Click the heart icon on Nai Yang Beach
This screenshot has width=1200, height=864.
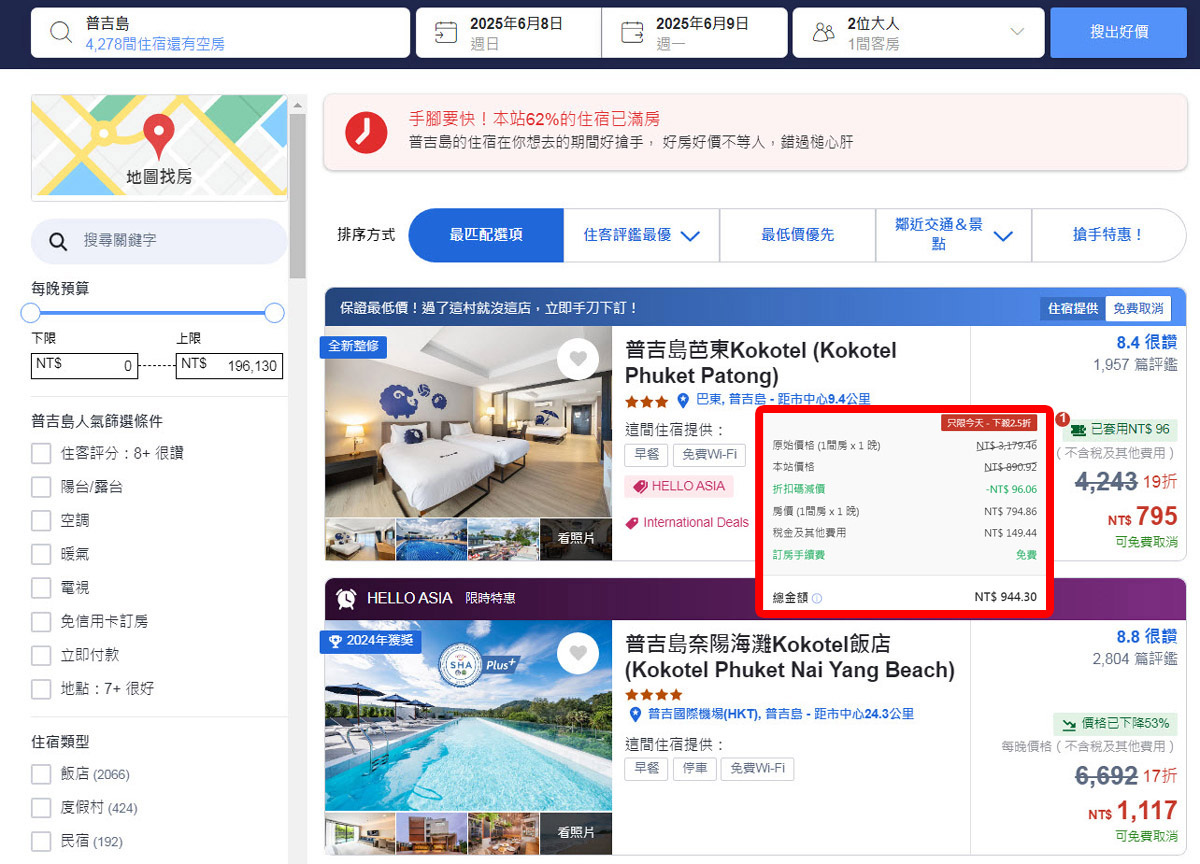coord(578,653)
